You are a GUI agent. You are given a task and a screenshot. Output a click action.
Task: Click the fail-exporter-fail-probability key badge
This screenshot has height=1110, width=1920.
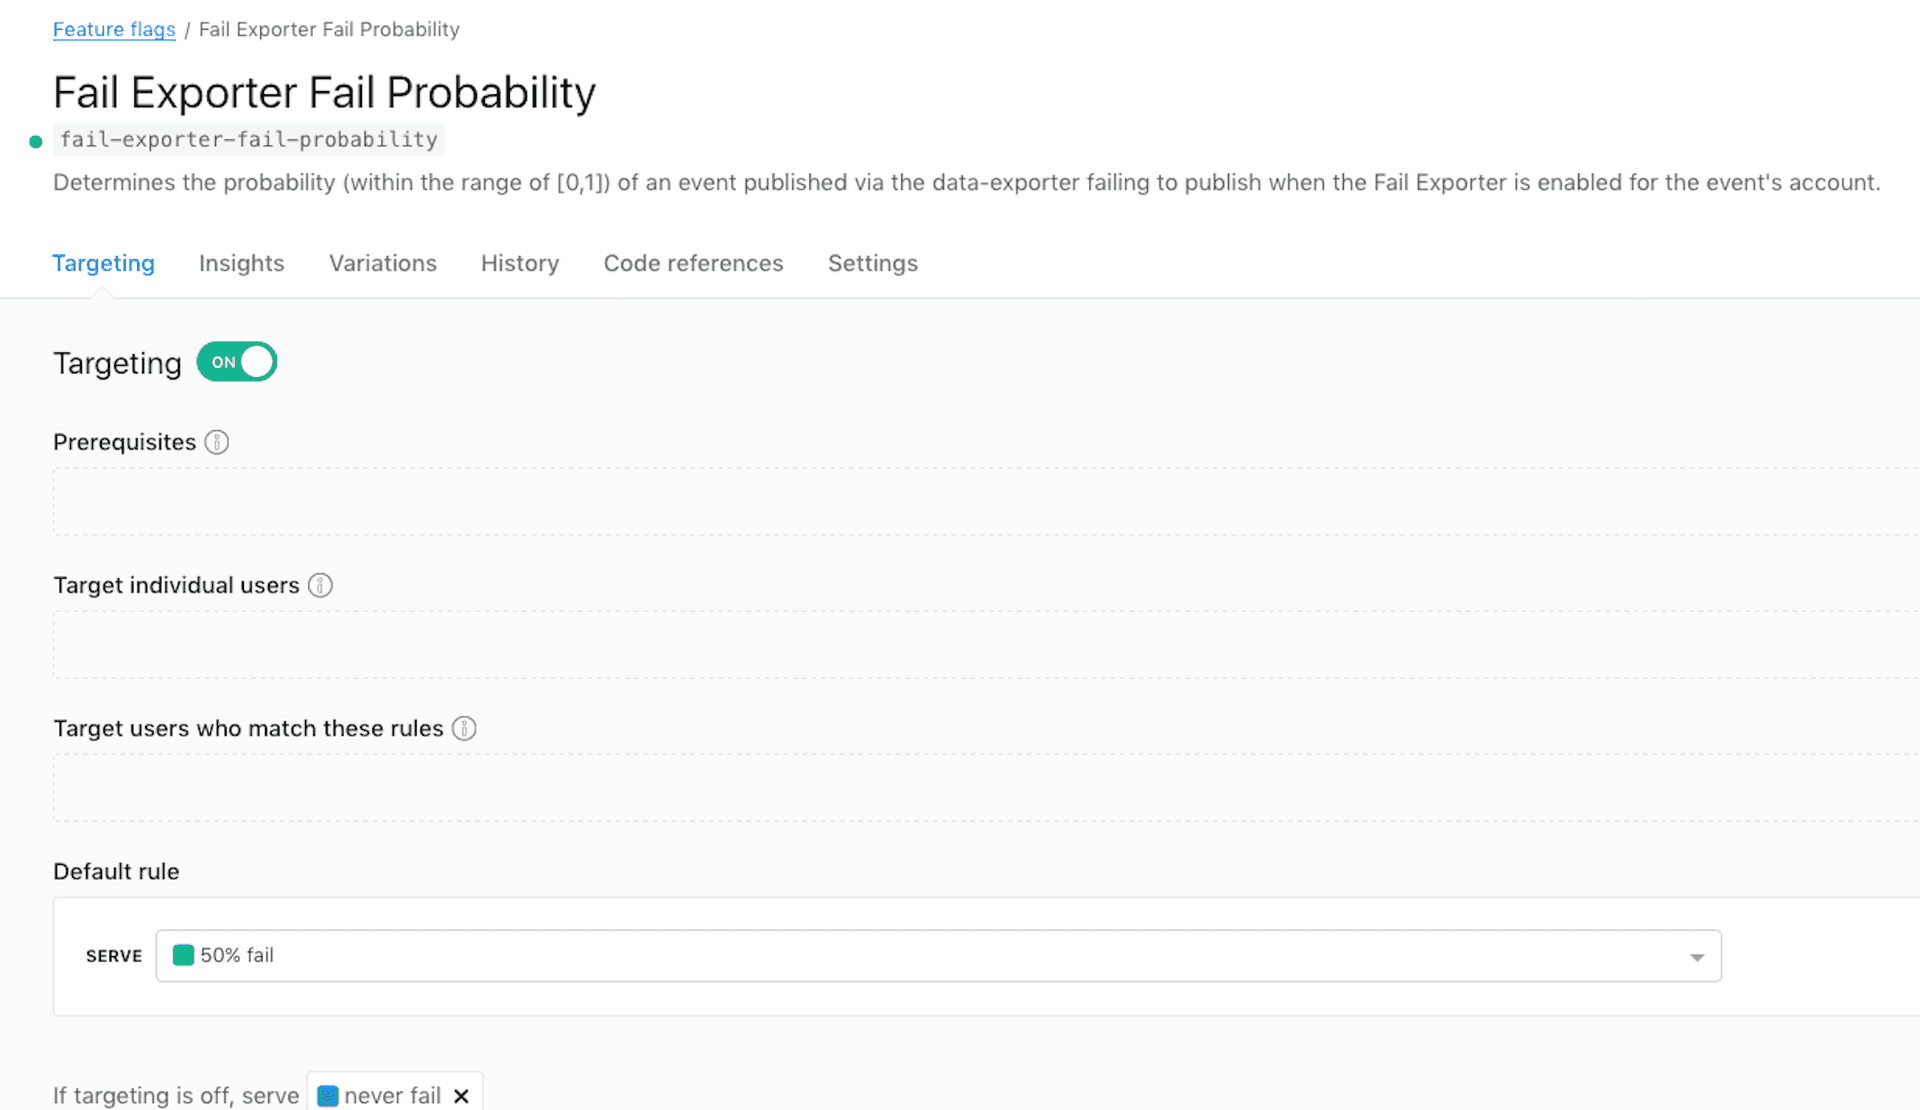(x=248, y=139)
